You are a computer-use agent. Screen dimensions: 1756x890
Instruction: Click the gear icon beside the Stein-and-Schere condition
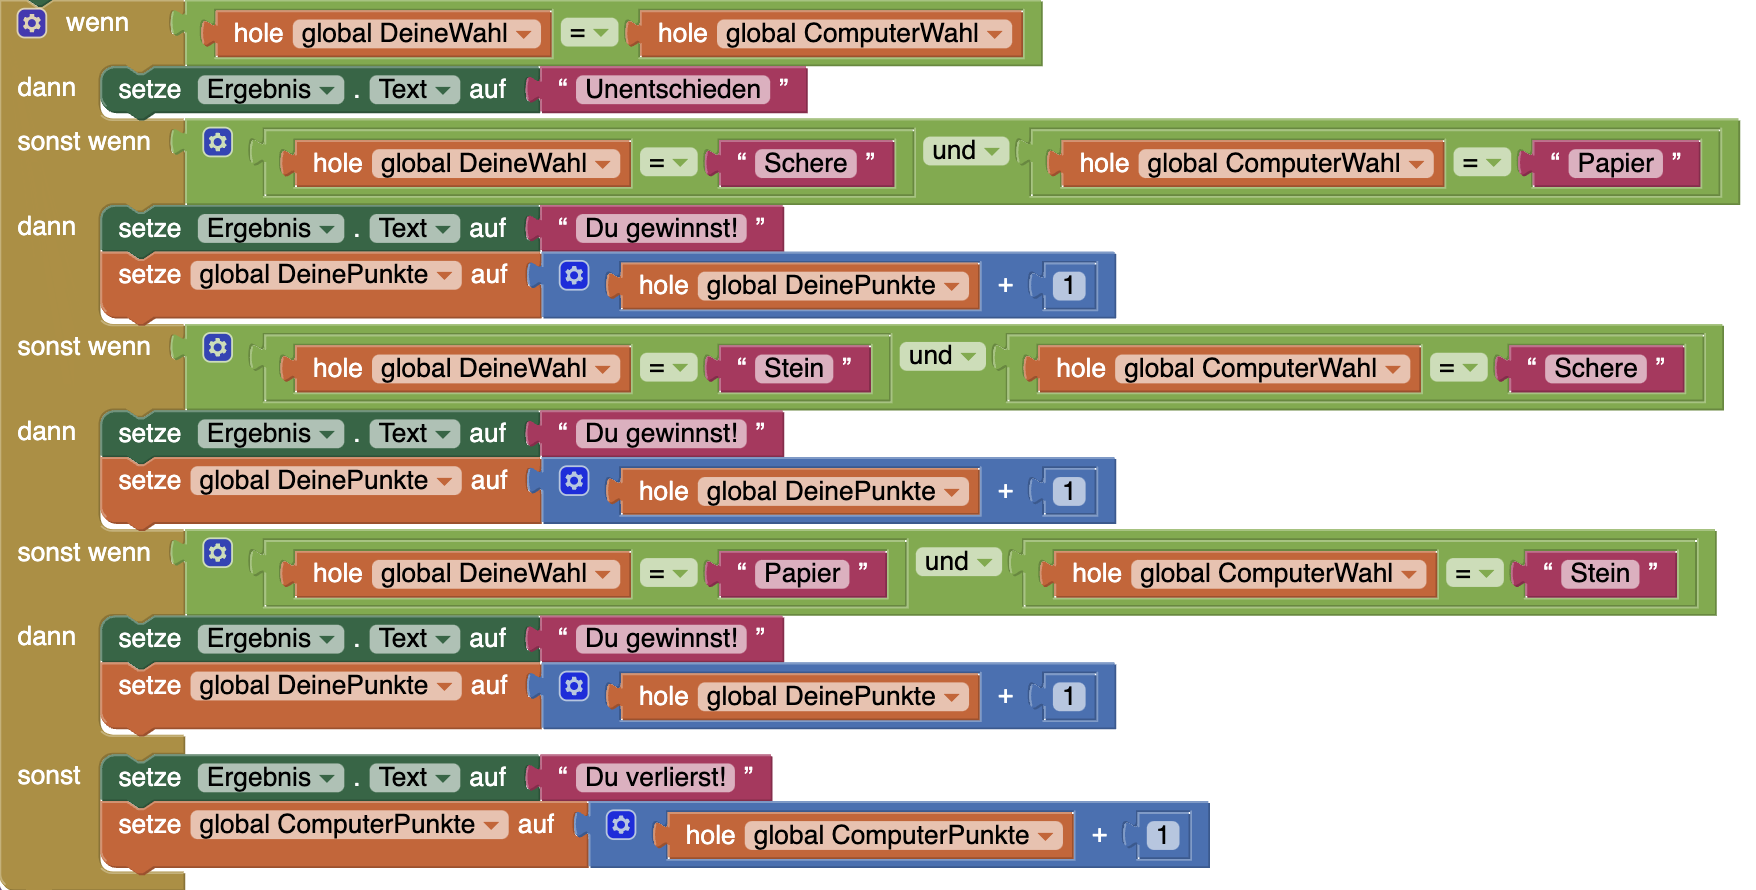[218, 347]
